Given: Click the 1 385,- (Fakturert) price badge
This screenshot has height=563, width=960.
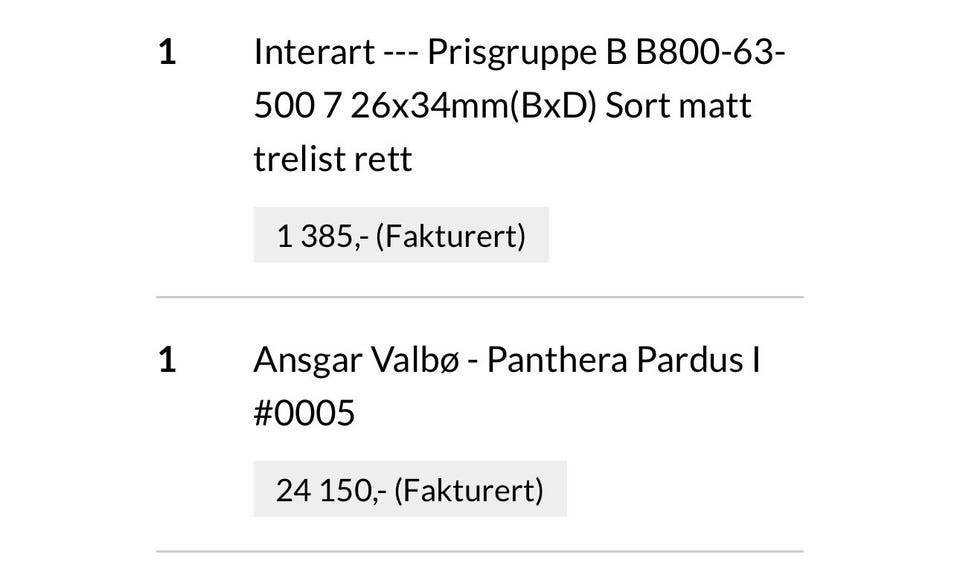Looking at the screenshot, I should 401,236.
